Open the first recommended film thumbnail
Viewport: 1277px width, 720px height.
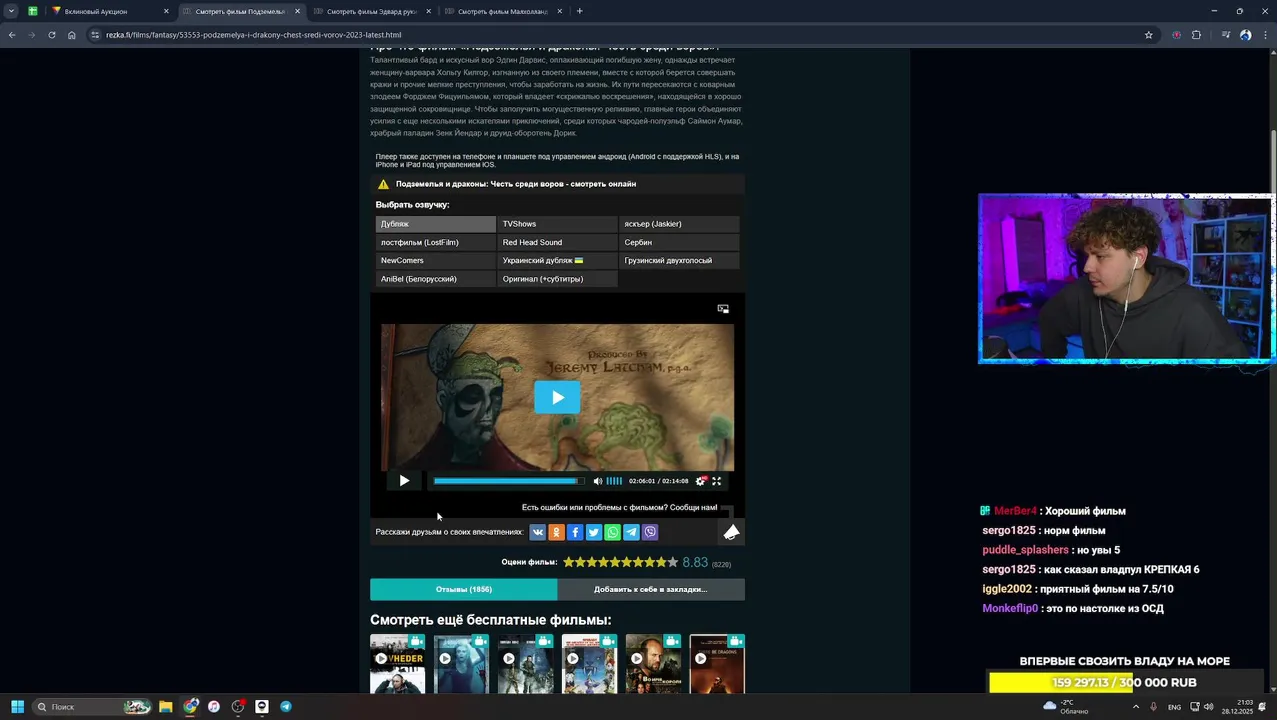(398, 664)
